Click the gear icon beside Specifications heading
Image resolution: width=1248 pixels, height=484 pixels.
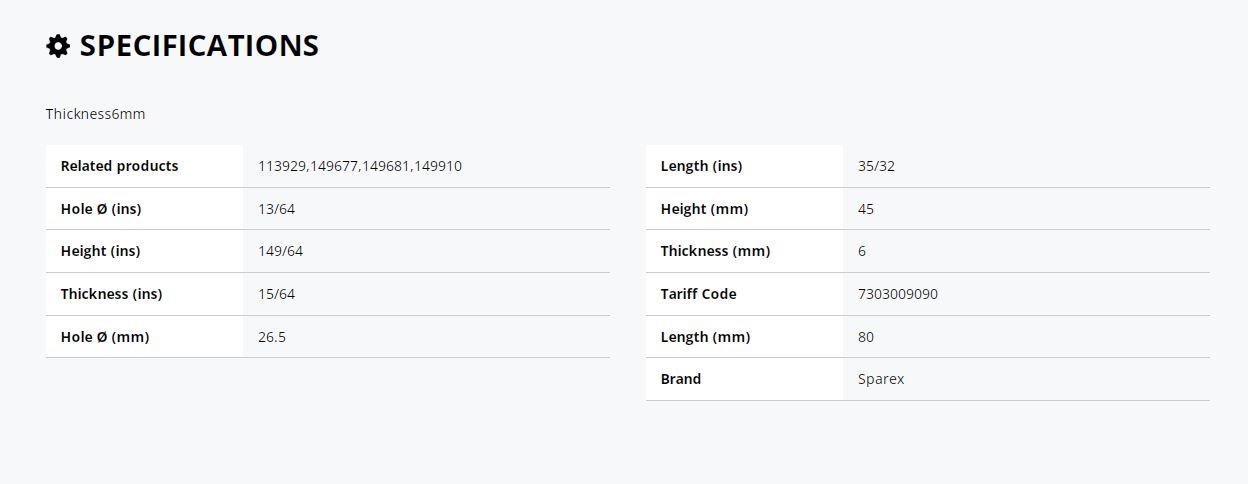[x=58, y=46]
